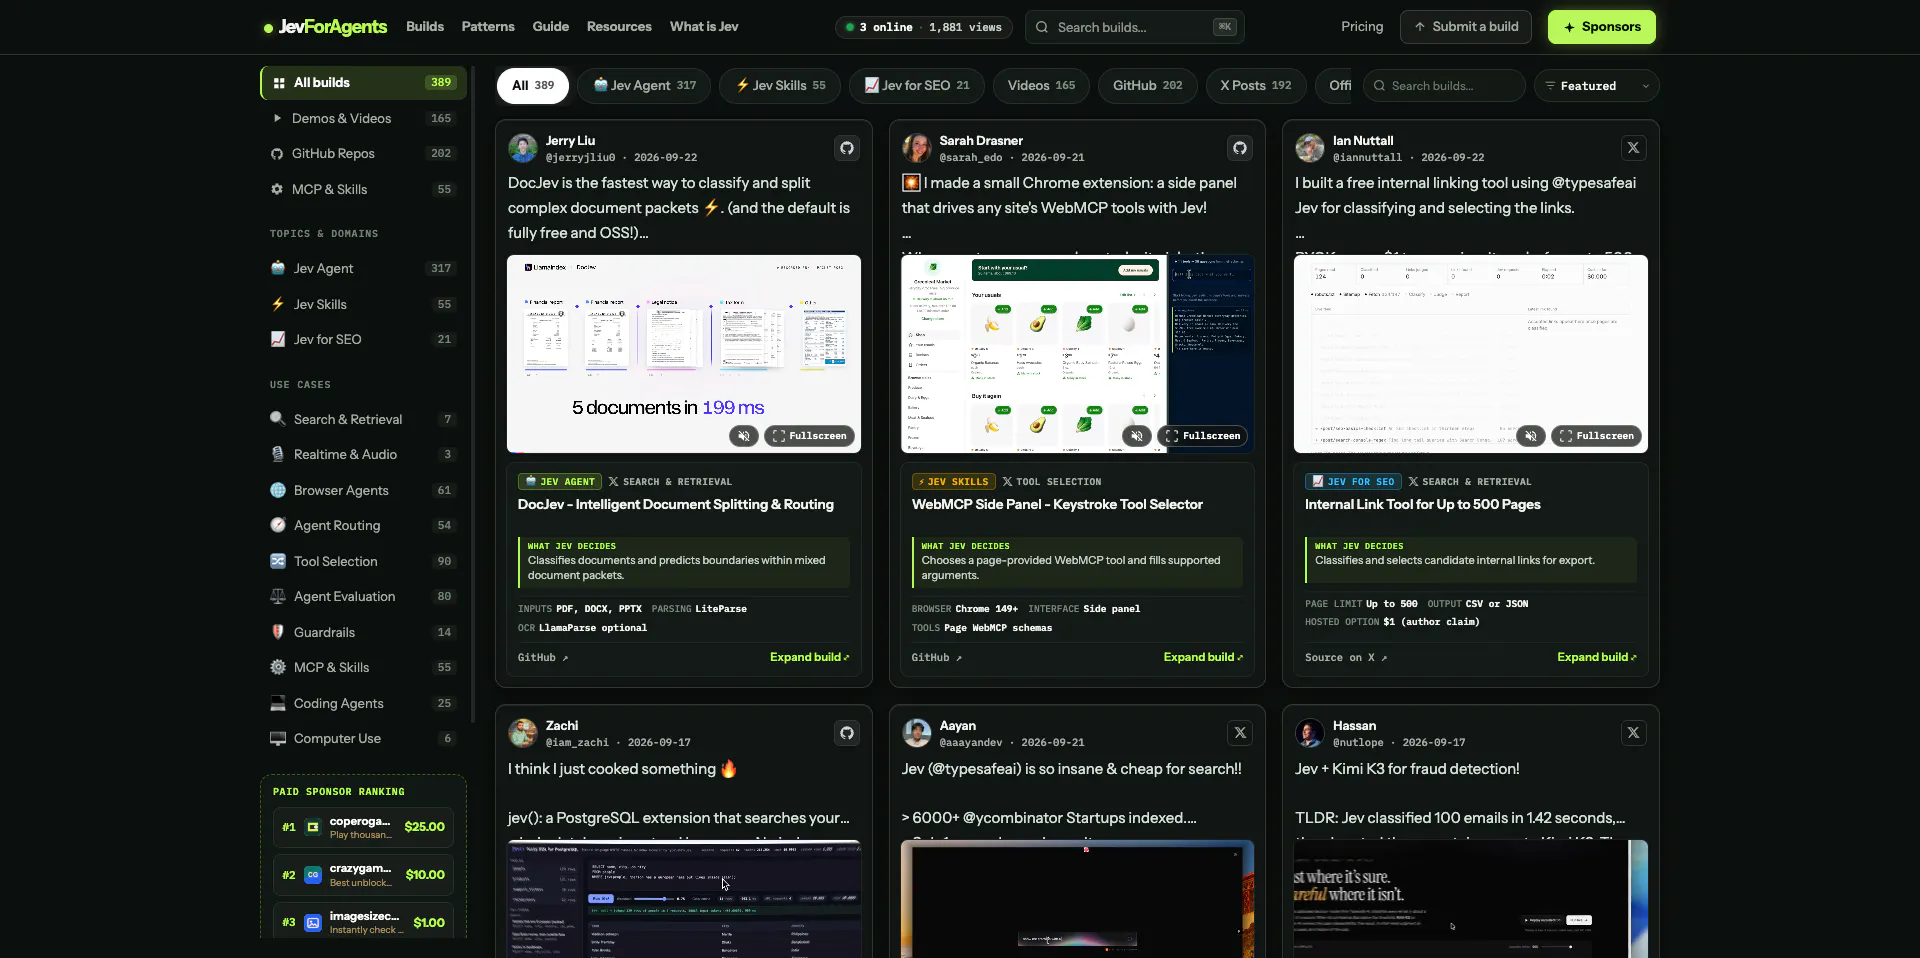Open Patterns in the top navigation
The height and width of the screenshot is (958, 1920).
point(488,27)
